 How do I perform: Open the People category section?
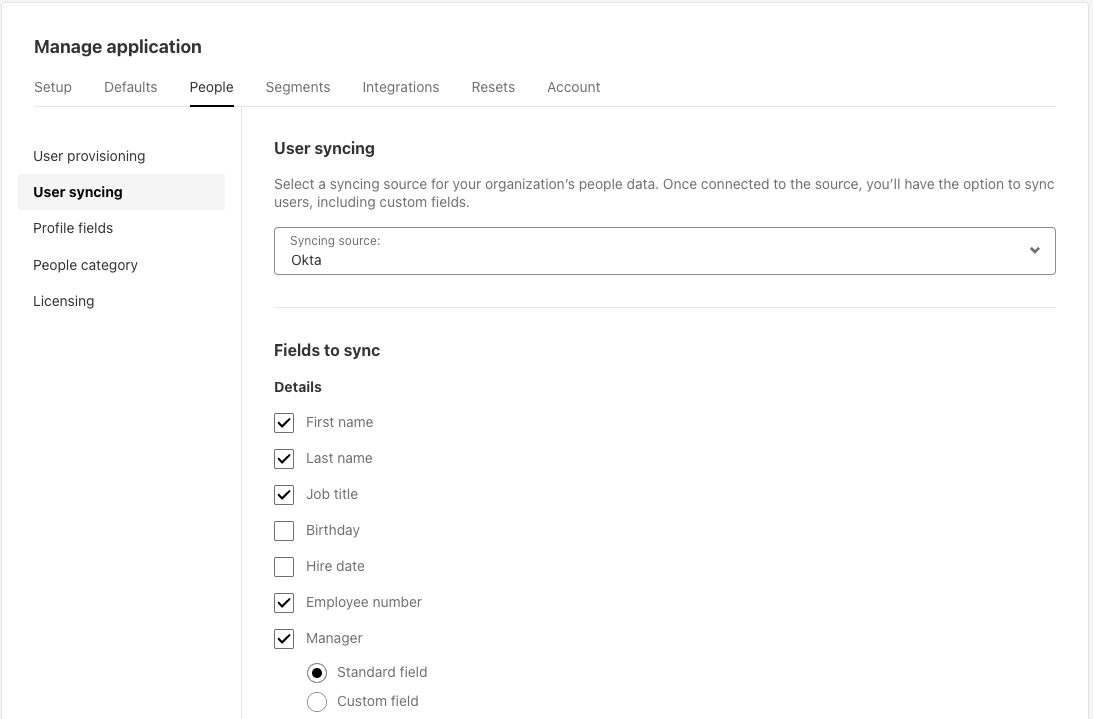point(85,265)
